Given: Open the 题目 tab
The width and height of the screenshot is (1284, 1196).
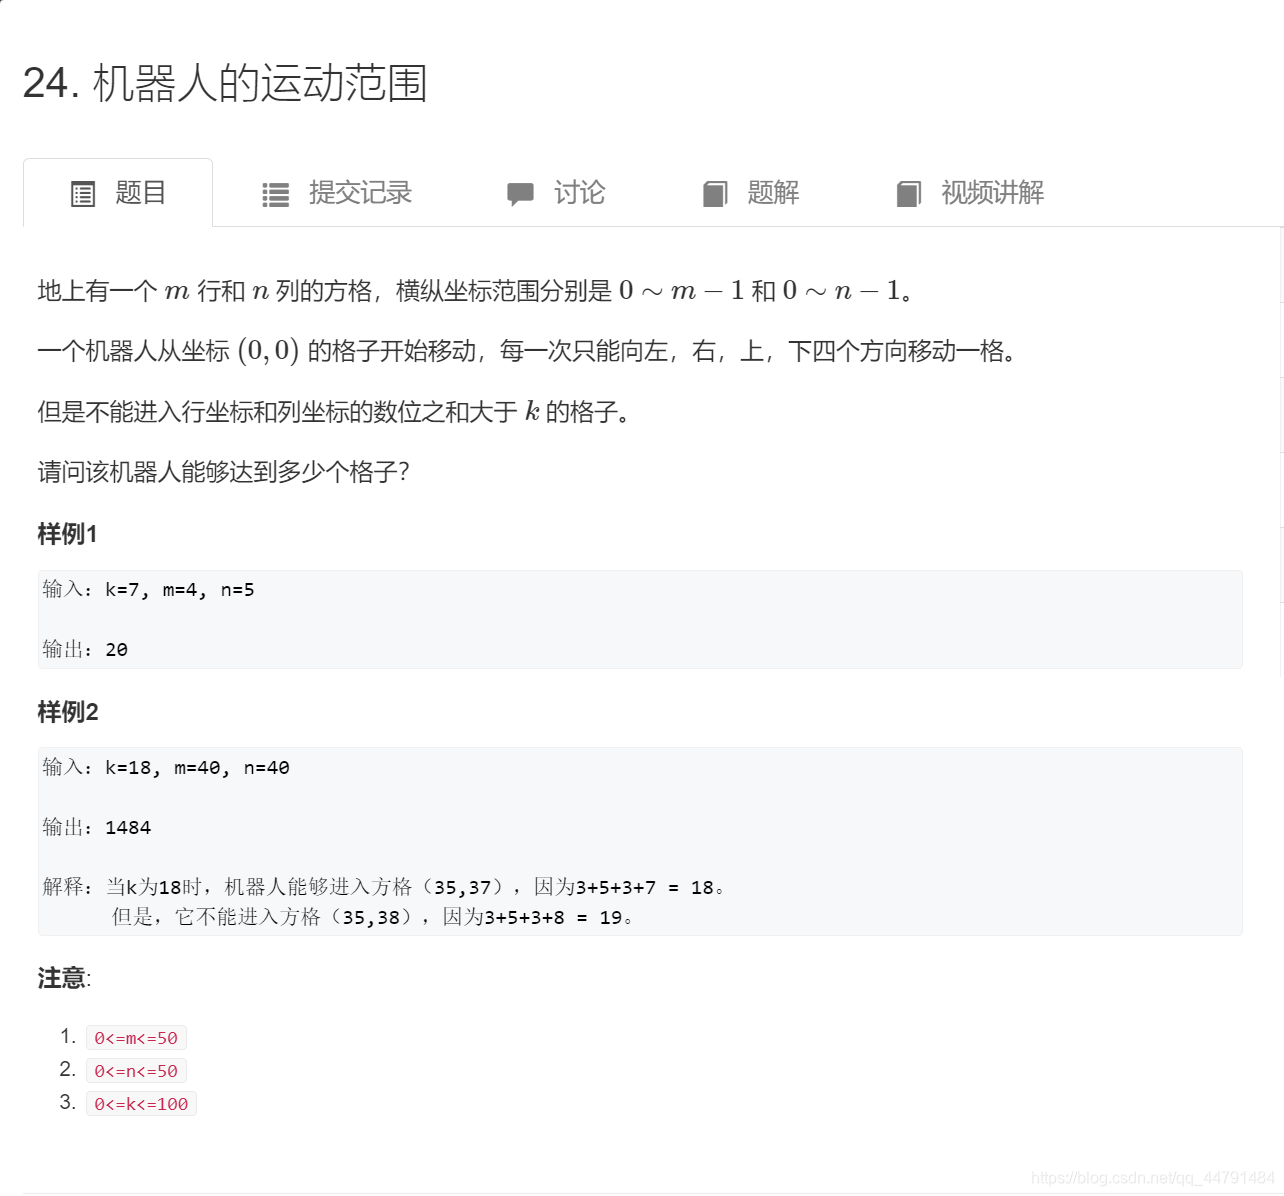Looking at the screenshot, I should click(118, 193).
